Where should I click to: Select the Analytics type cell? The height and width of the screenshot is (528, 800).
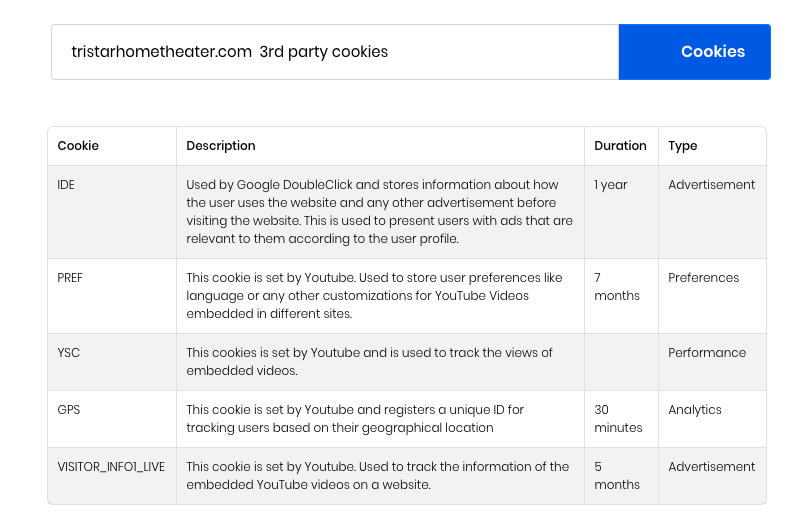tap(712, 419)
